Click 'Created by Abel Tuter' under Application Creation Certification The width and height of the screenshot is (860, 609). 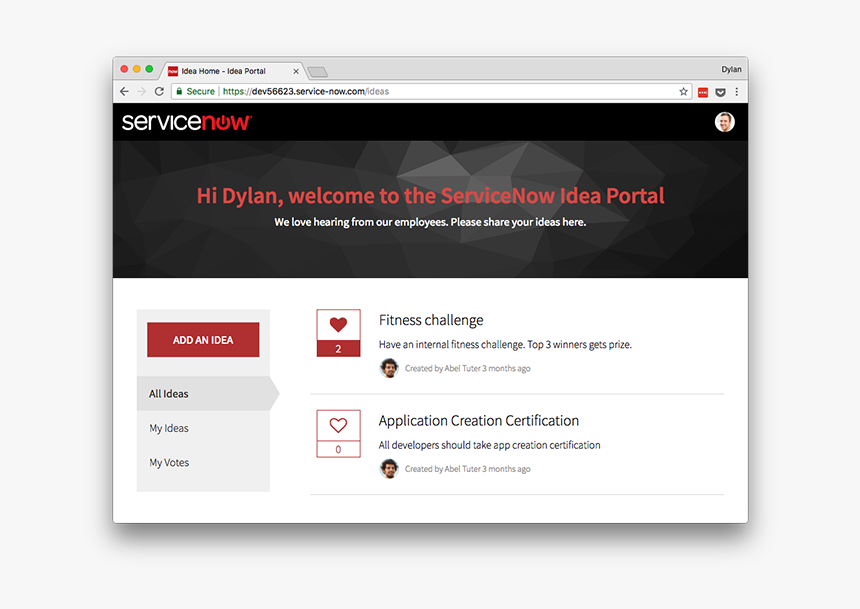coord(467,469)
